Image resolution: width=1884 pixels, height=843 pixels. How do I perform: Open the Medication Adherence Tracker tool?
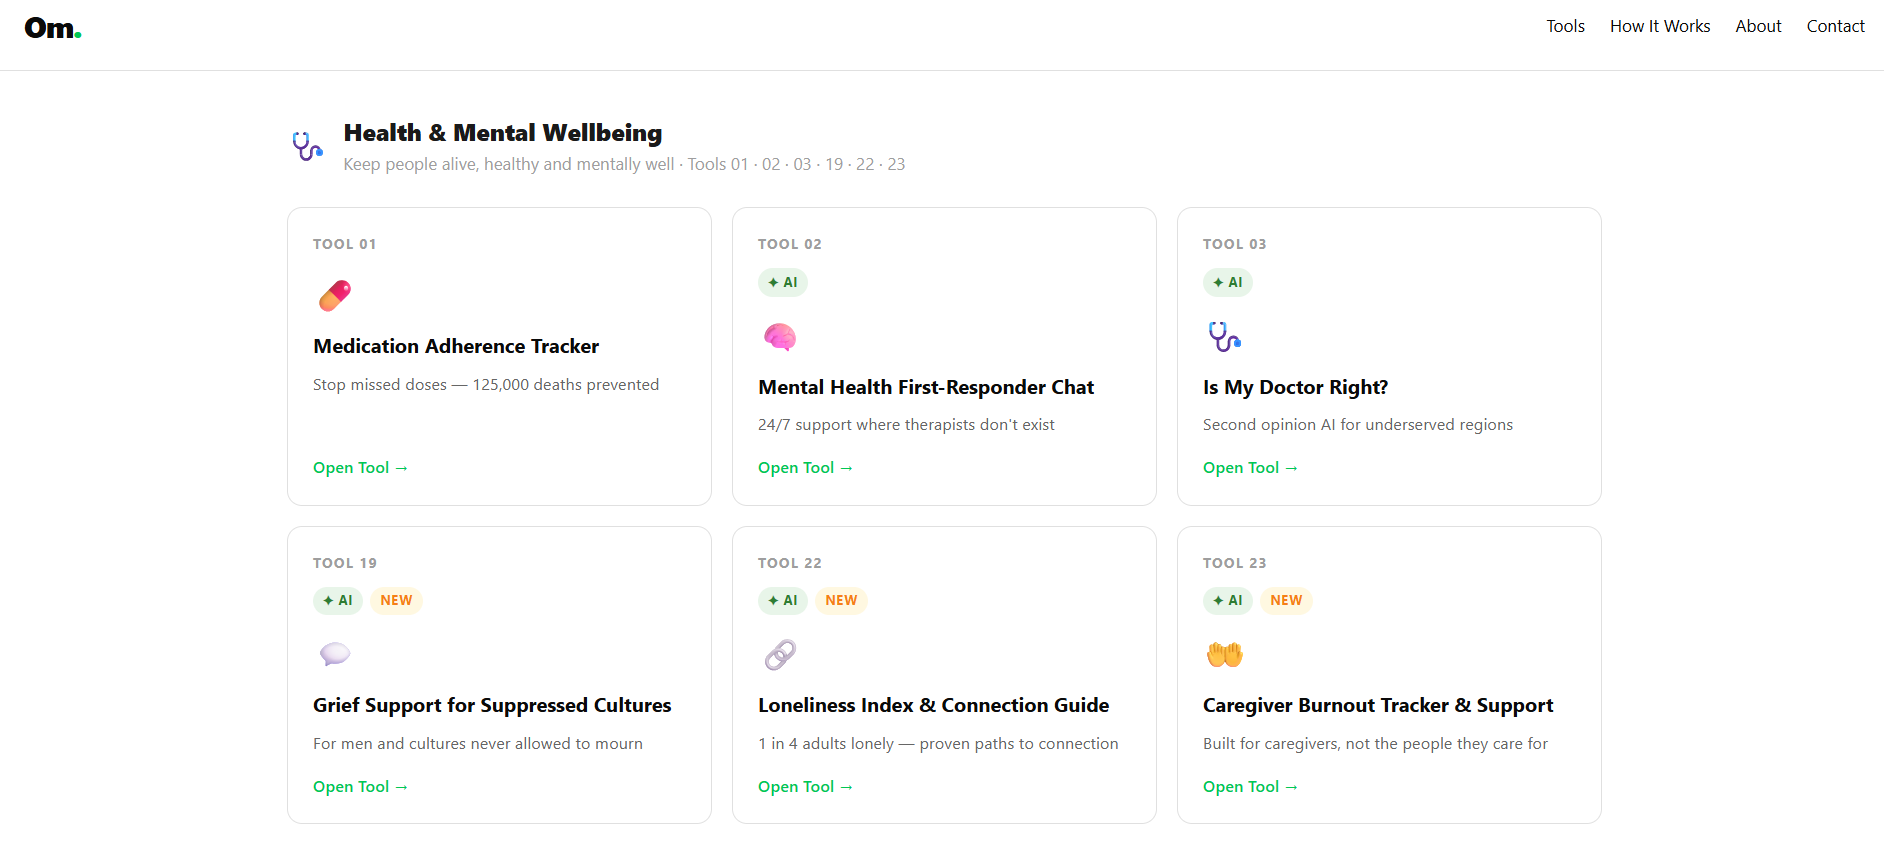click(x=360, y=467)
